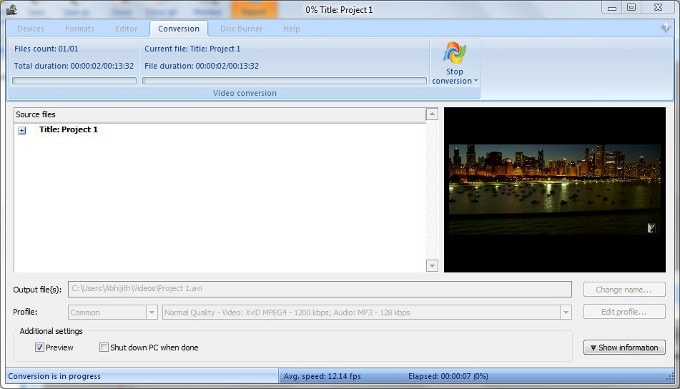
Task: Click the Show information button
Action: pyautogui.click(x=624, y=347)
